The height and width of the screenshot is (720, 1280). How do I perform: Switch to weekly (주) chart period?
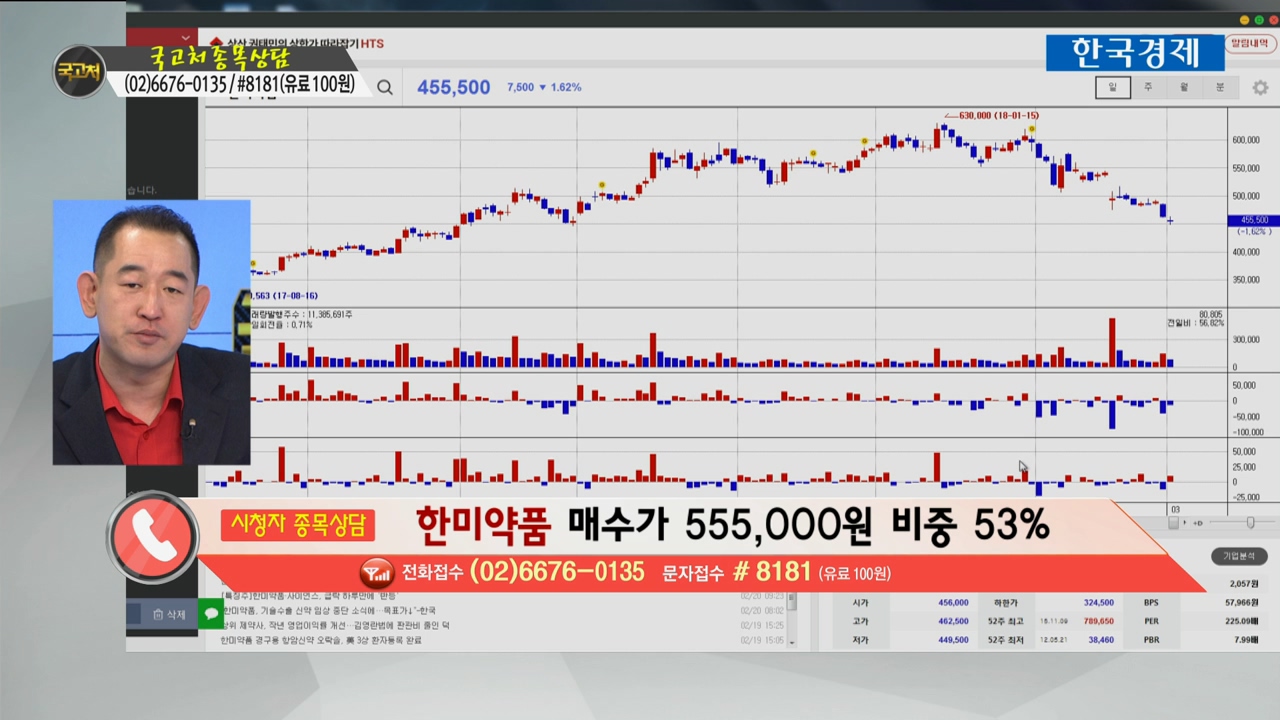click(1148, 88)
